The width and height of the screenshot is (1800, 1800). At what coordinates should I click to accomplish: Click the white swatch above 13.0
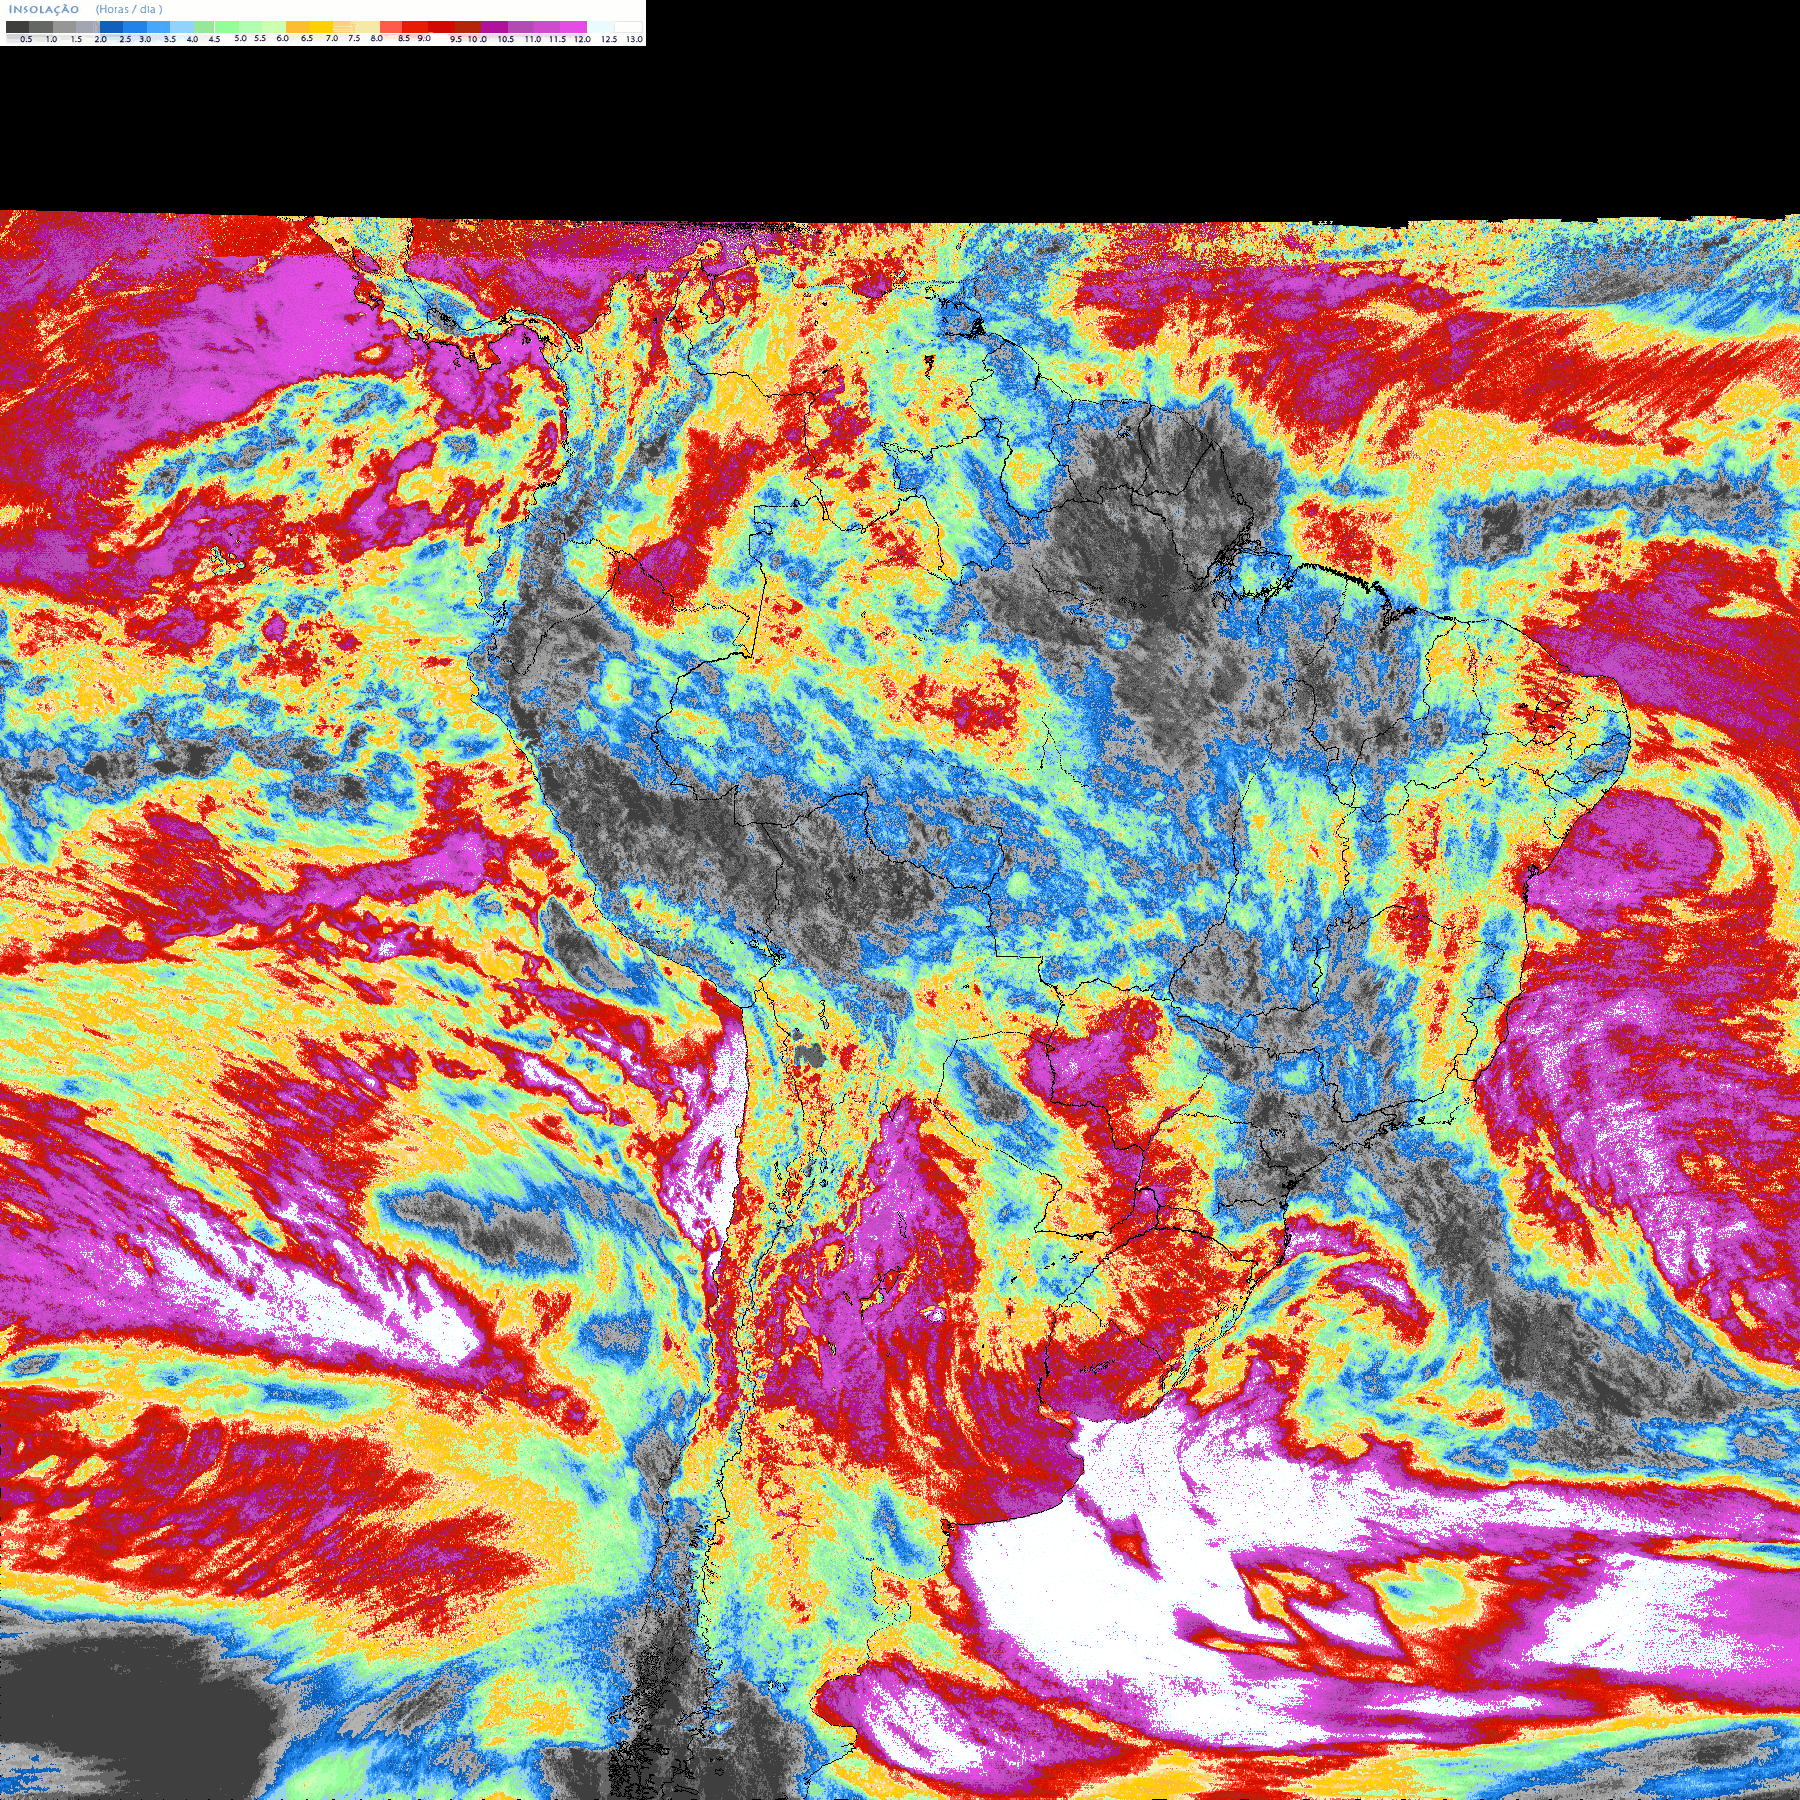628,27
